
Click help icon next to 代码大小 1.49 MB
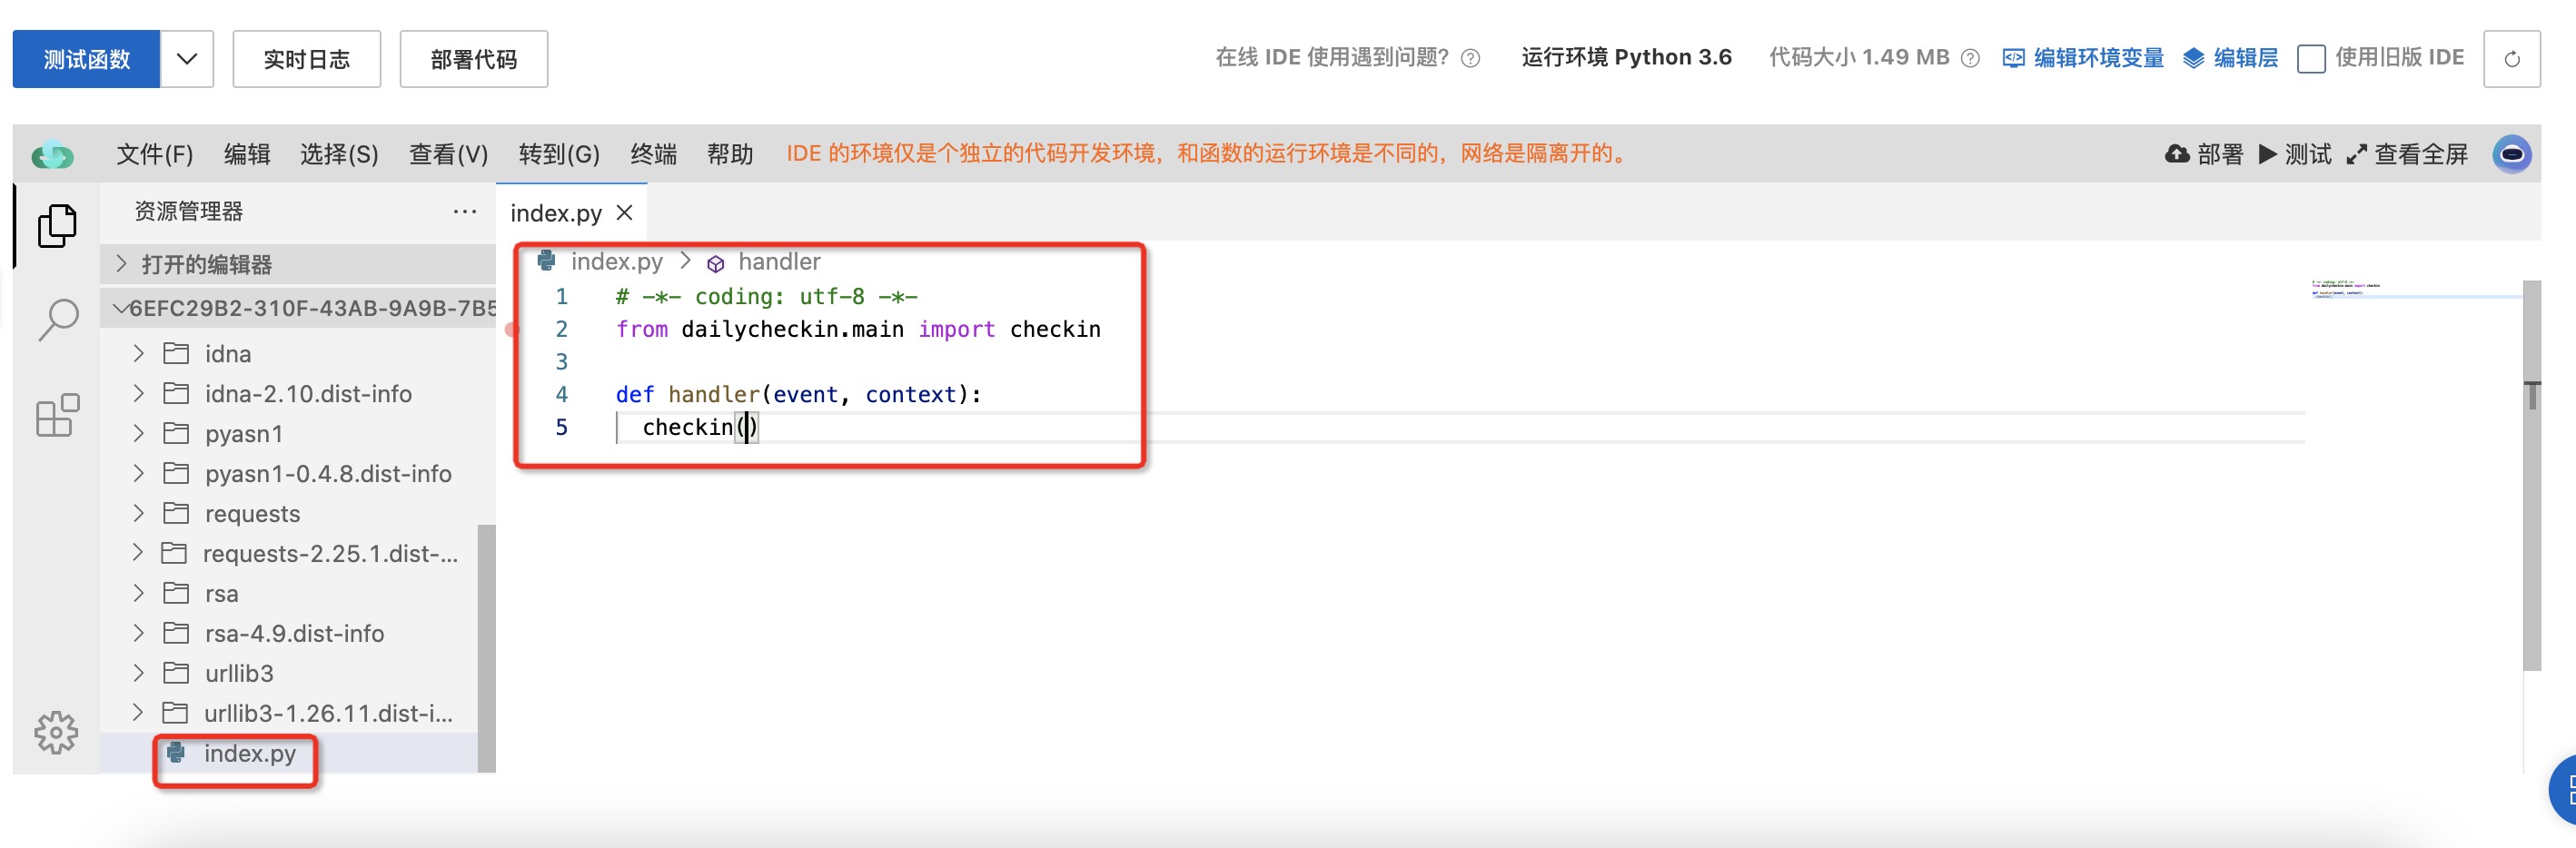tap(1970, 58)
